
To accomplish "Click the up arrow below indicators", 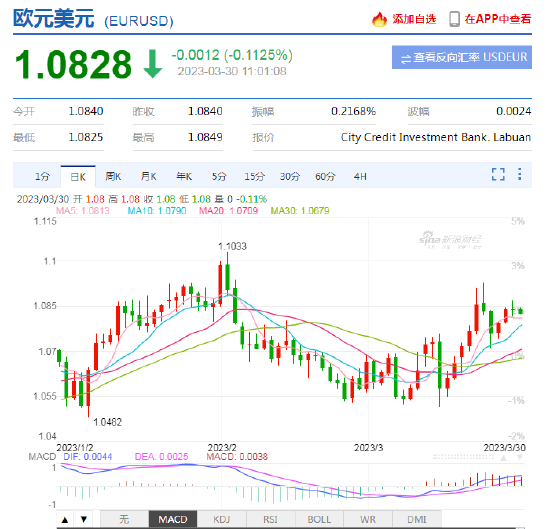I will (65, 520).
